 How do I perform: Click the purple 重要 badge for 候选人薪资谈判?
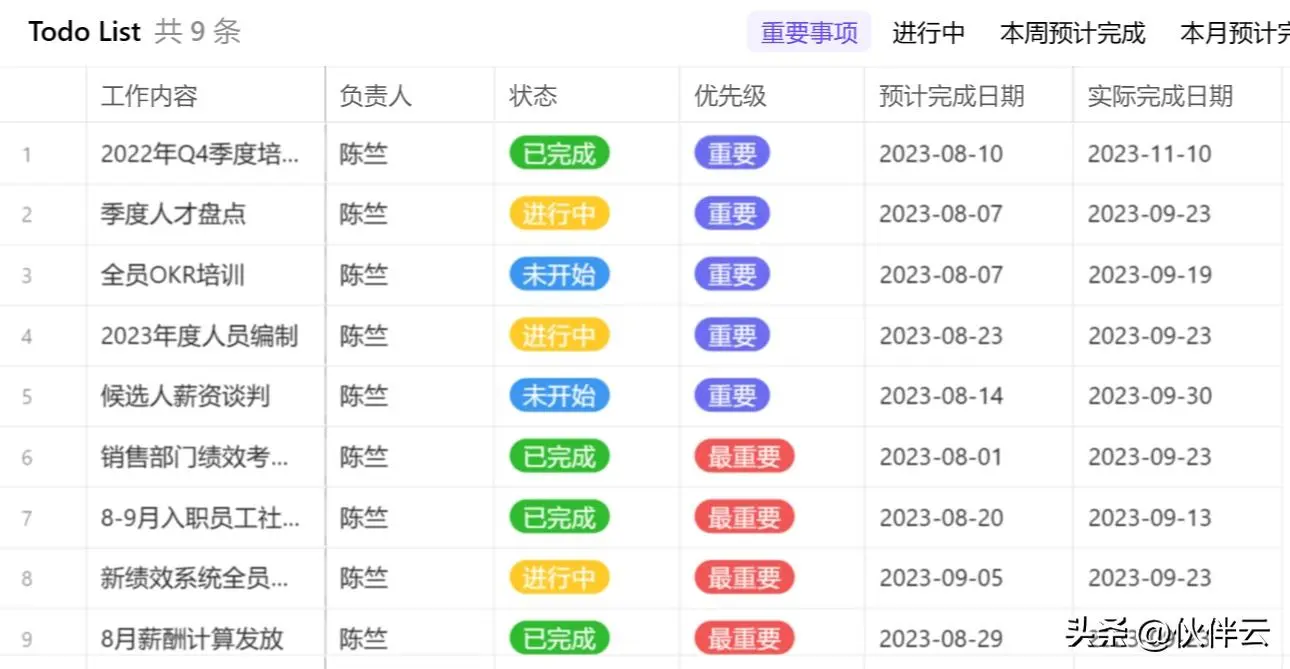[x=731, y=396]
